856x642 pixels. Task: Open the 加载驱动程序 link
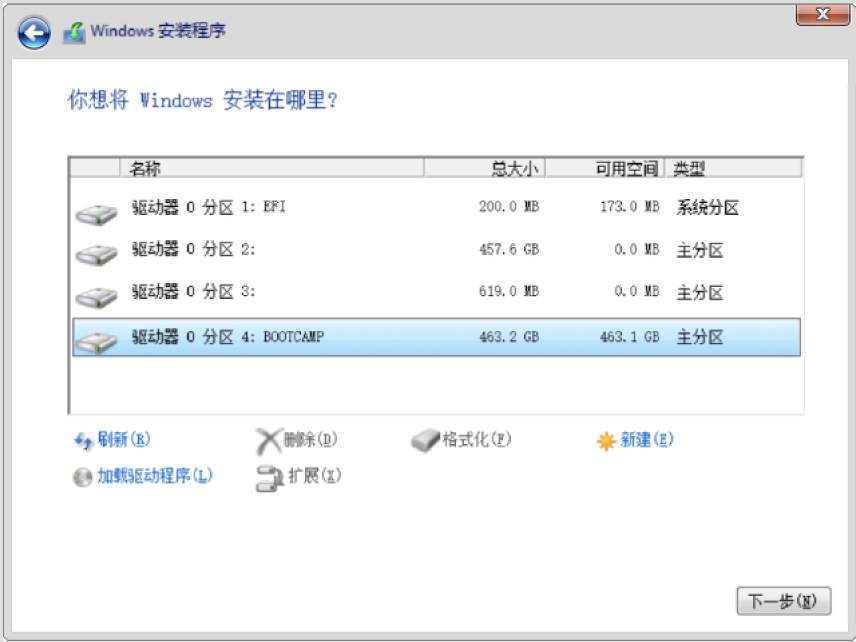(154, 477)
